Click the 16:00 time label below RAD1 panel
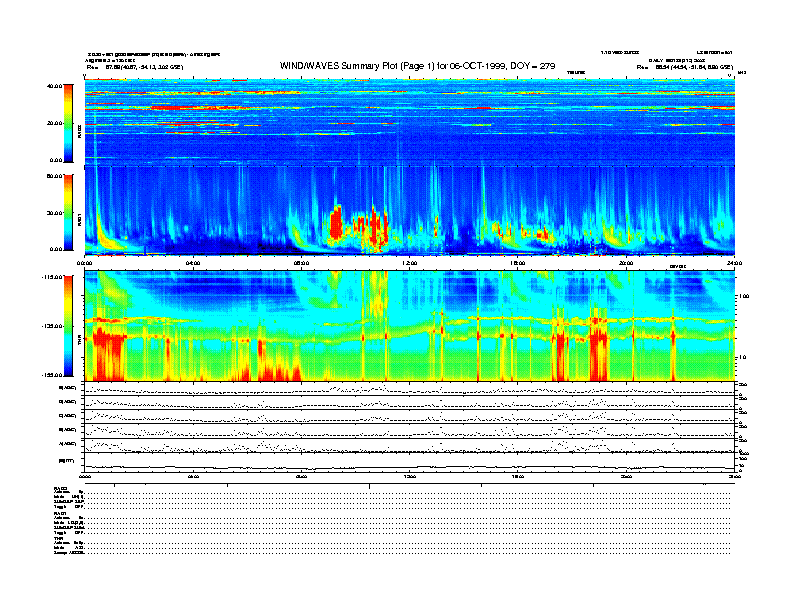The image size is (792, 612). (518, 263)
